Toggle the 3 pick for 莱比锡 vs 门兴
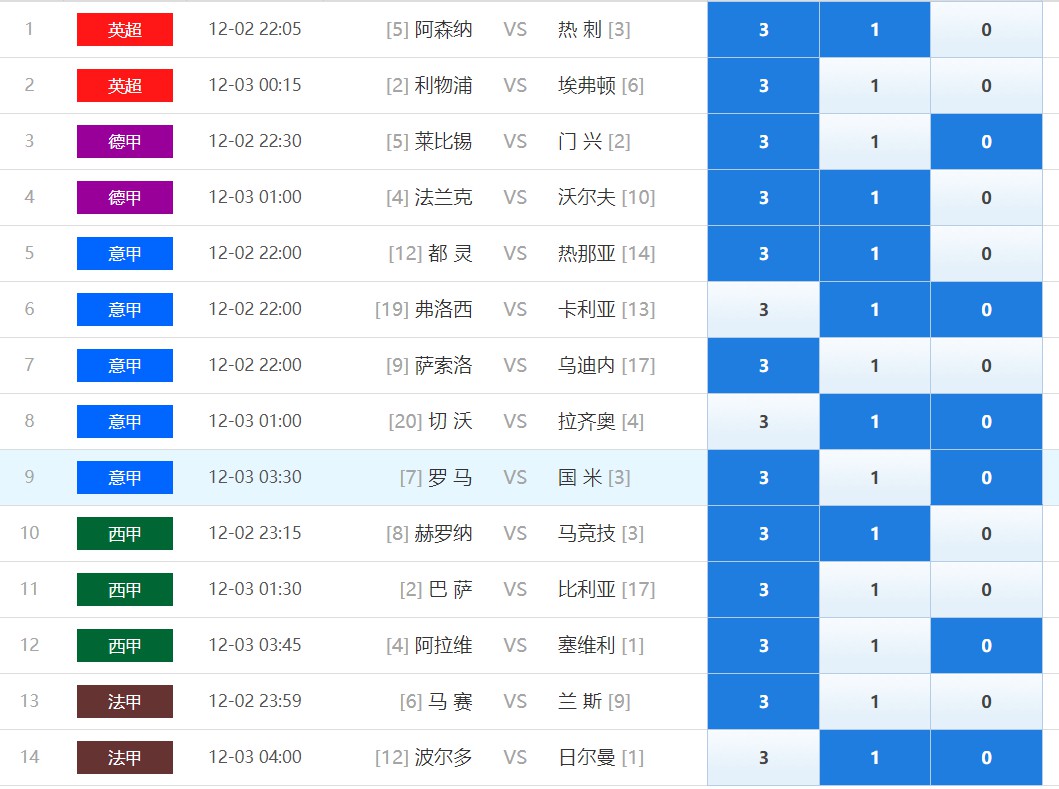1059x789 pixels. pyautogui.click(x=763, y=141)
